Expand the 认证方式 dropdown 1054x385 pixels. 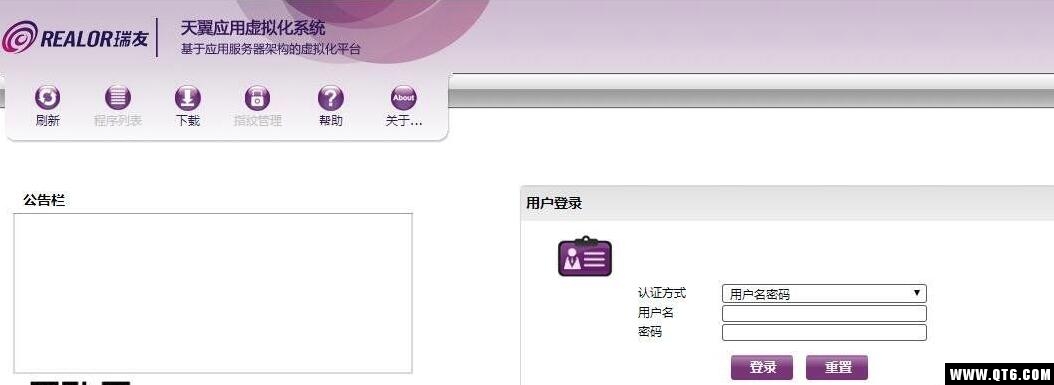pyautogui.click(x=824, y=294)
